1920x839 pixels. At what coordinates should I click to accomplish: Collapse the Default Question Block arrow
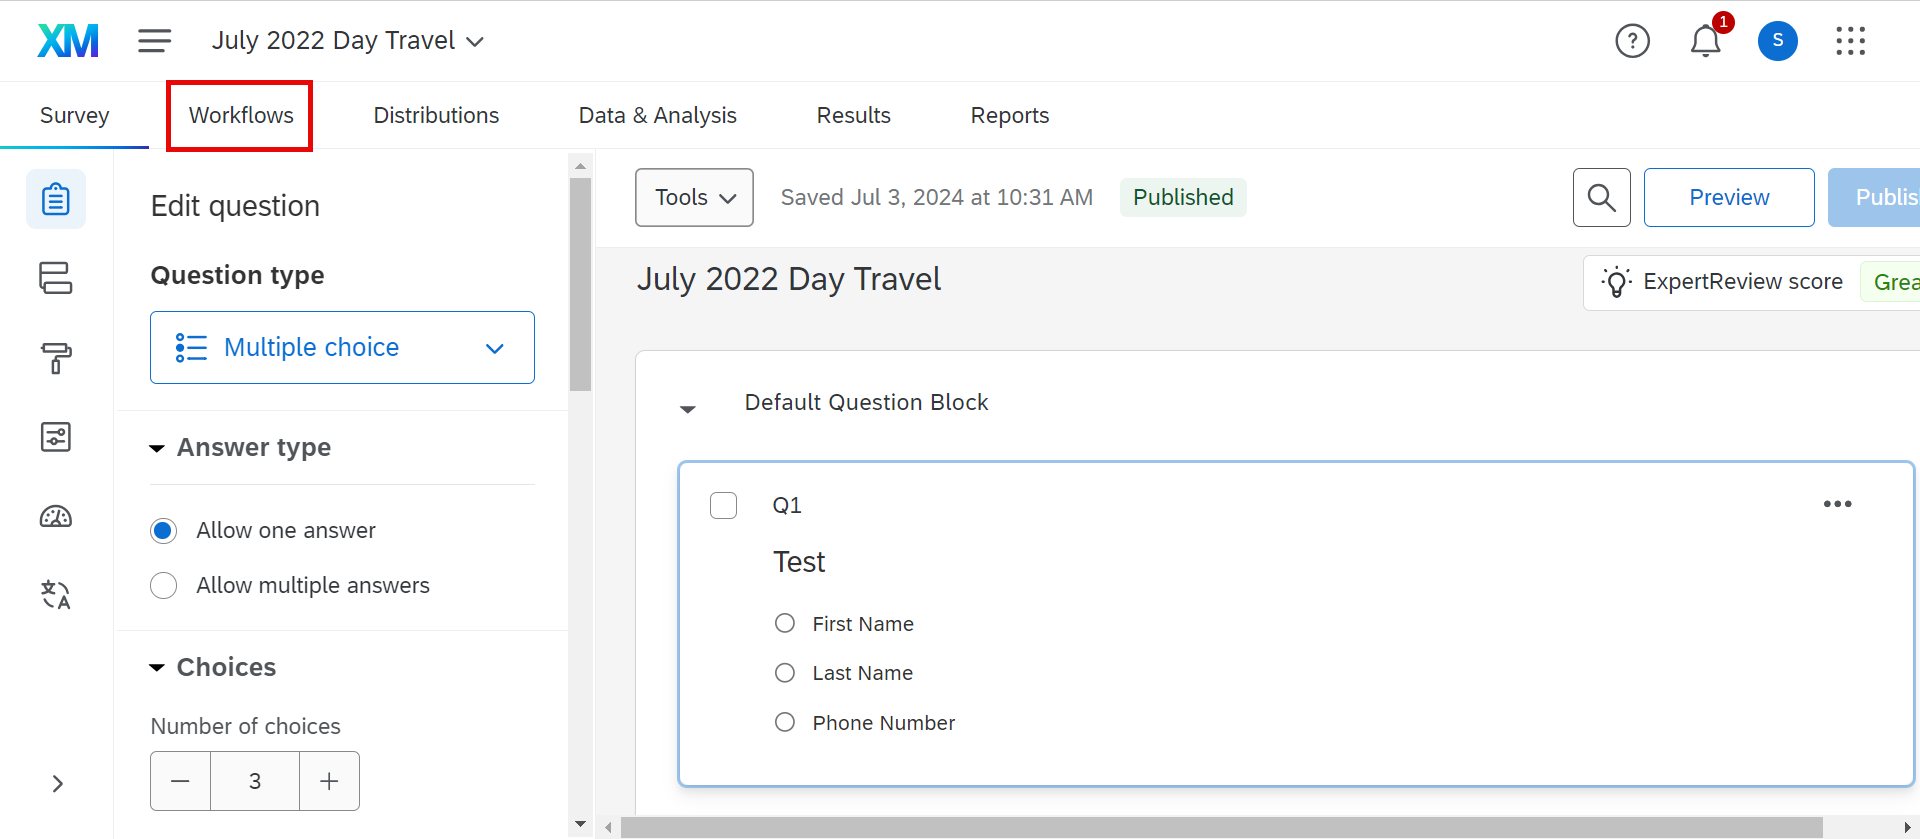point(688,408)
